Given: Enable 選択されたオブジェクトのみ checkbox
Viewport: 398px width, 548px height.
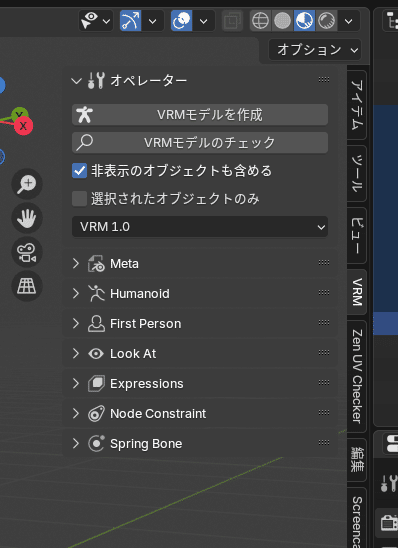Looking at the screenshot, I should point(79,199).
